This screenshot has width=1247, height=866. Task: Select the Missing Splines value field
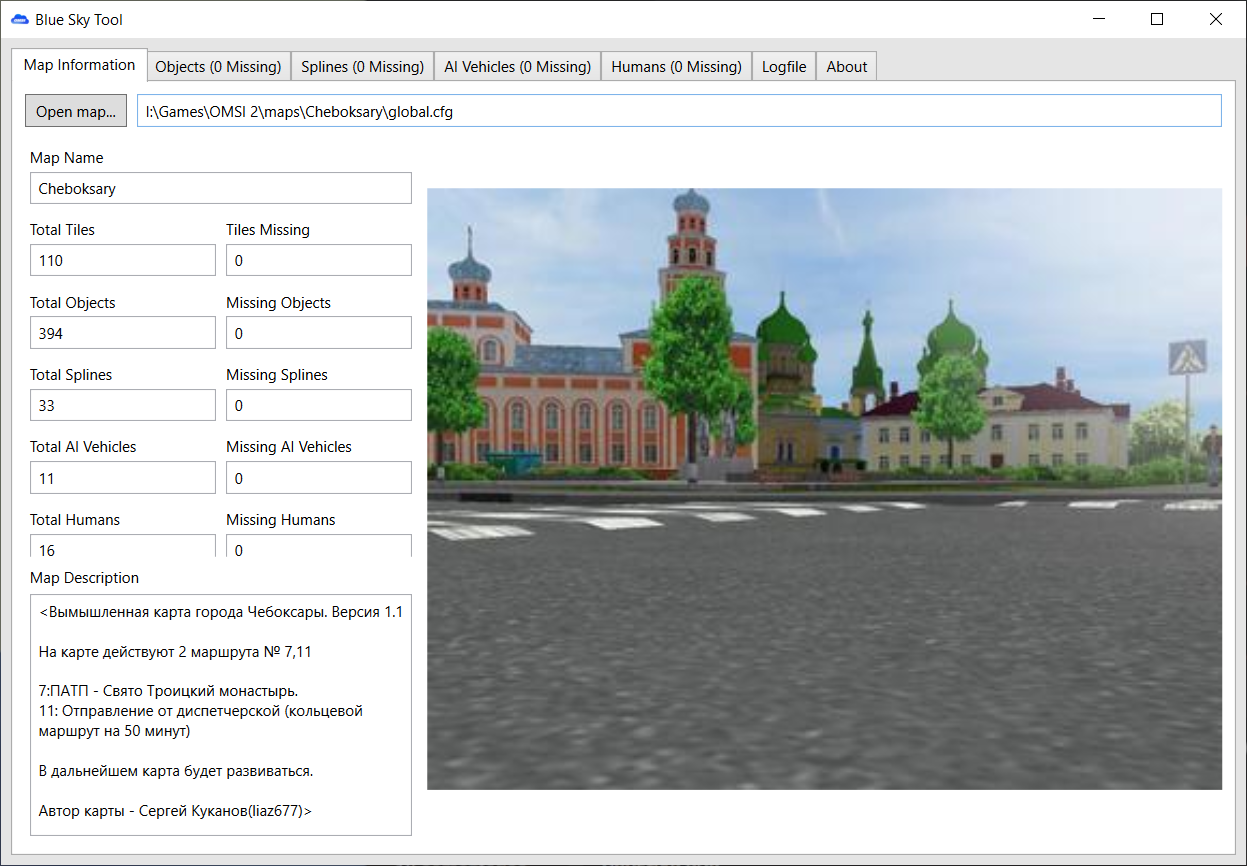319,405
